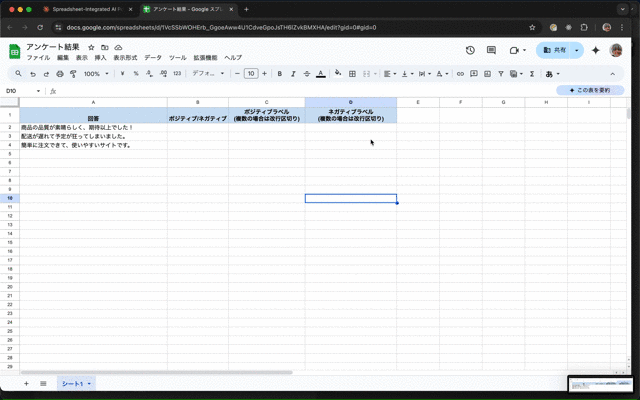Insert a chart
This screenshot has width=640, height=400.
pyautogui.click(x=487, y=74)
